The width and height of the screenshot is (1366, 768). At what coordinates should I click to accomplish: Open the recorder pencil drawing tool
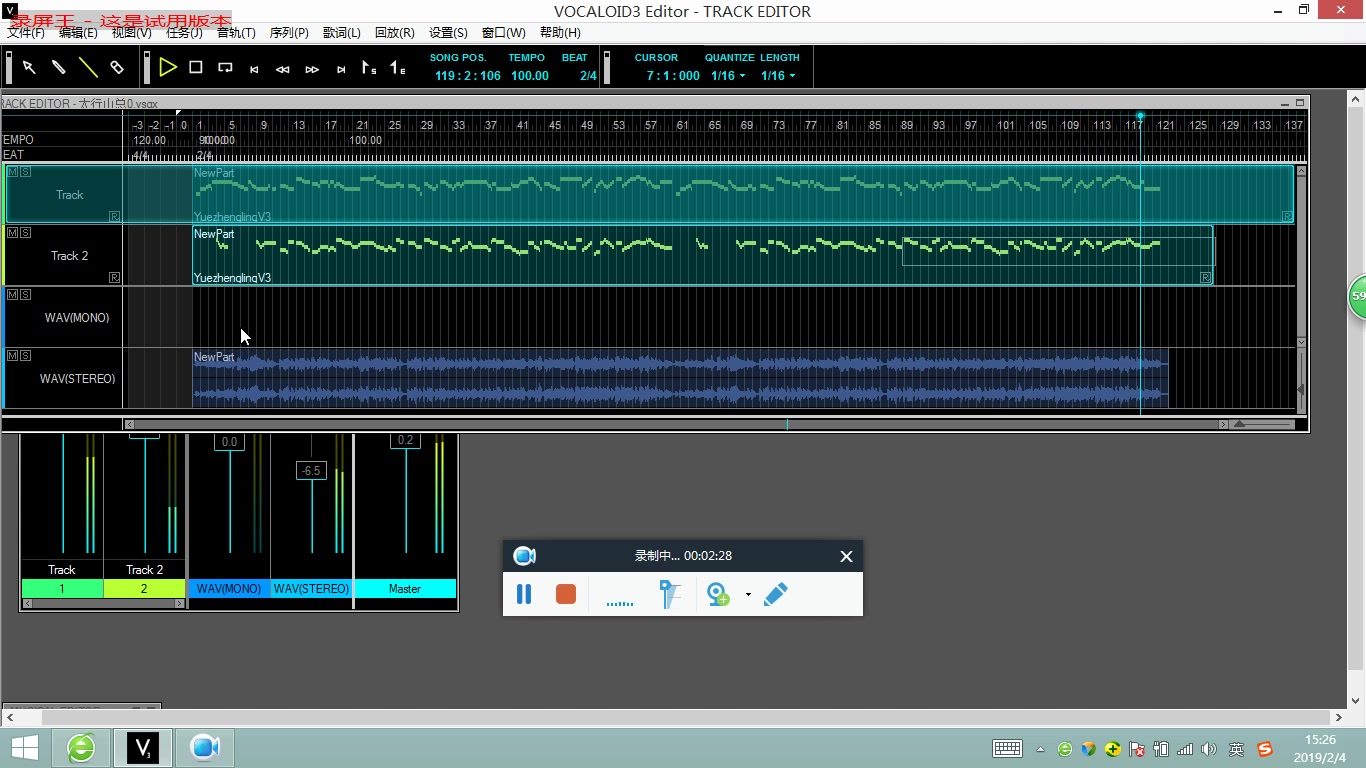pyautogui.click(x=776, y=594)
